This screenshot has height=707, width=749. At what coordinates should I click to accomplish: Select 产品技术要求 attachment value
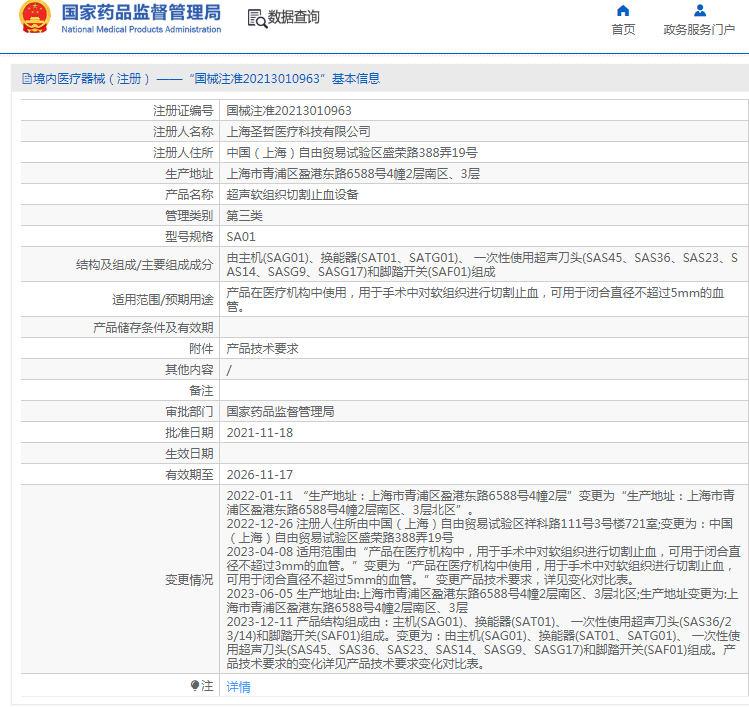tap(262, 349)
